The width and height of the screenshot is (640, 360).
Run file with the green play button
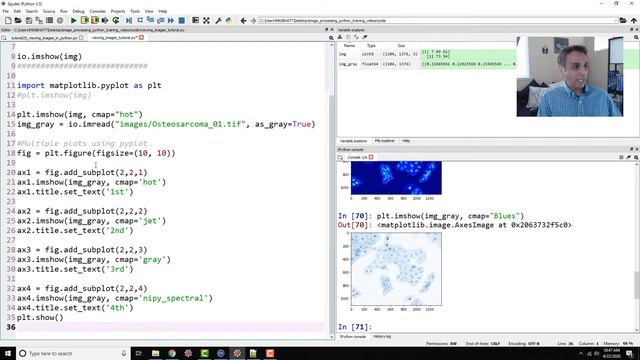point(73,20)
